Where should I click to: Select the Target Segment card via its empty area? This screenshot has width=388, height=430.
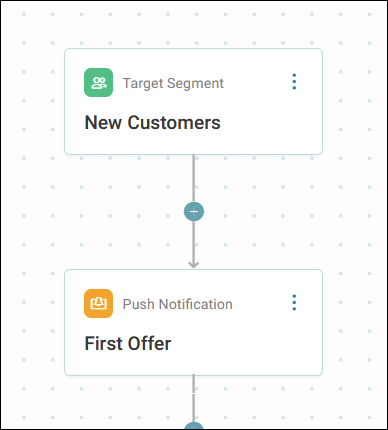tap(267, 123)
